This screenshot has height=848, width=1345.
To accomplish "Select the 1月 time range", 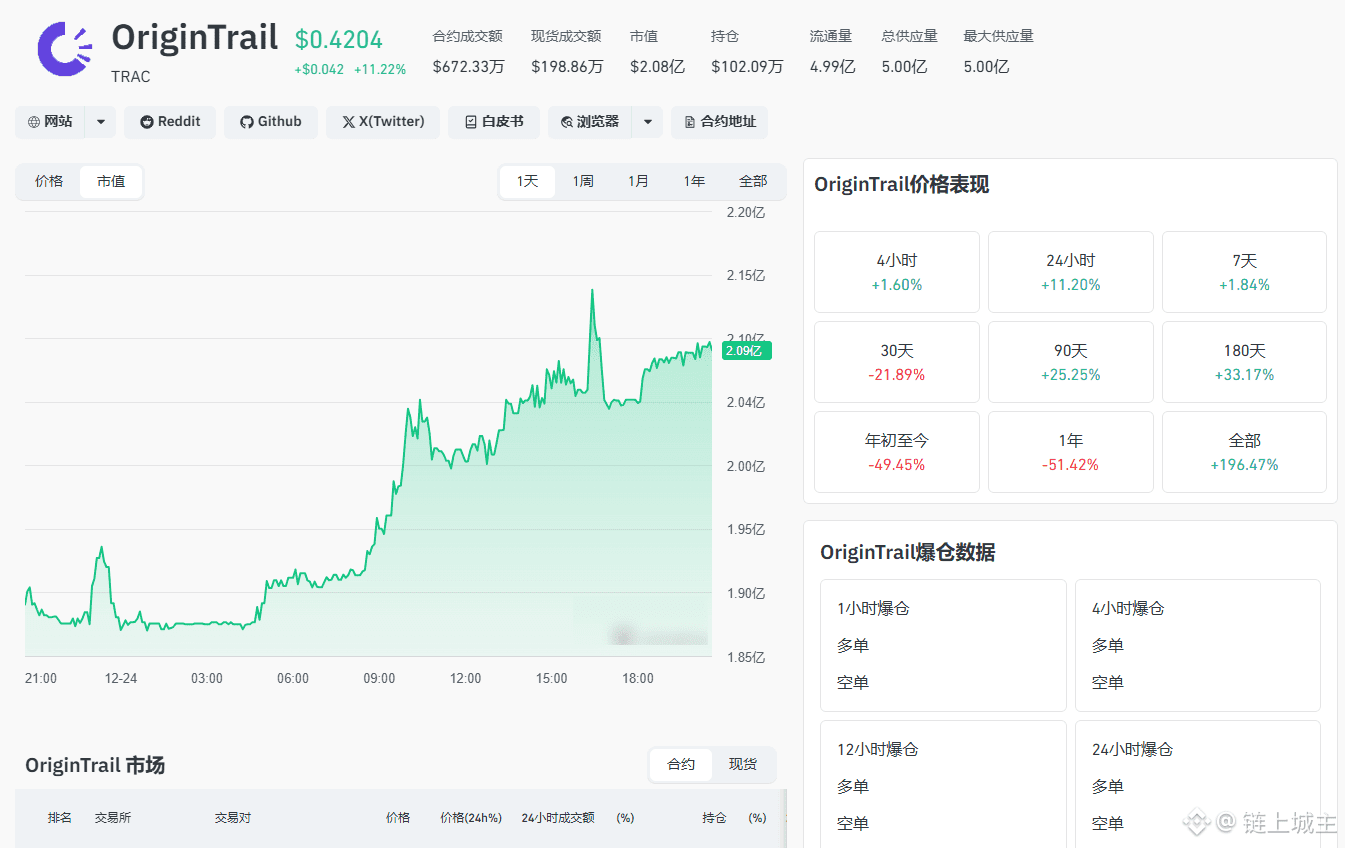I will point(638,182).
